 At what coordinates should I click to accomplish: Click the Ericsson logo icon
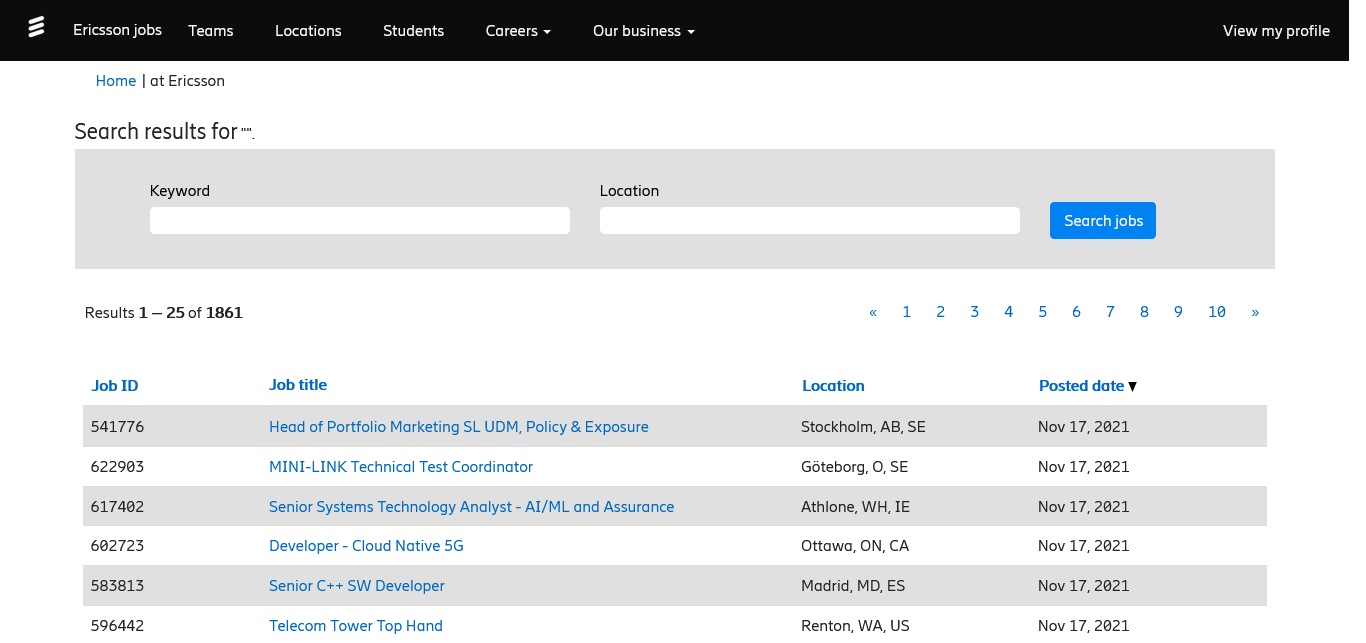[36, 27]
